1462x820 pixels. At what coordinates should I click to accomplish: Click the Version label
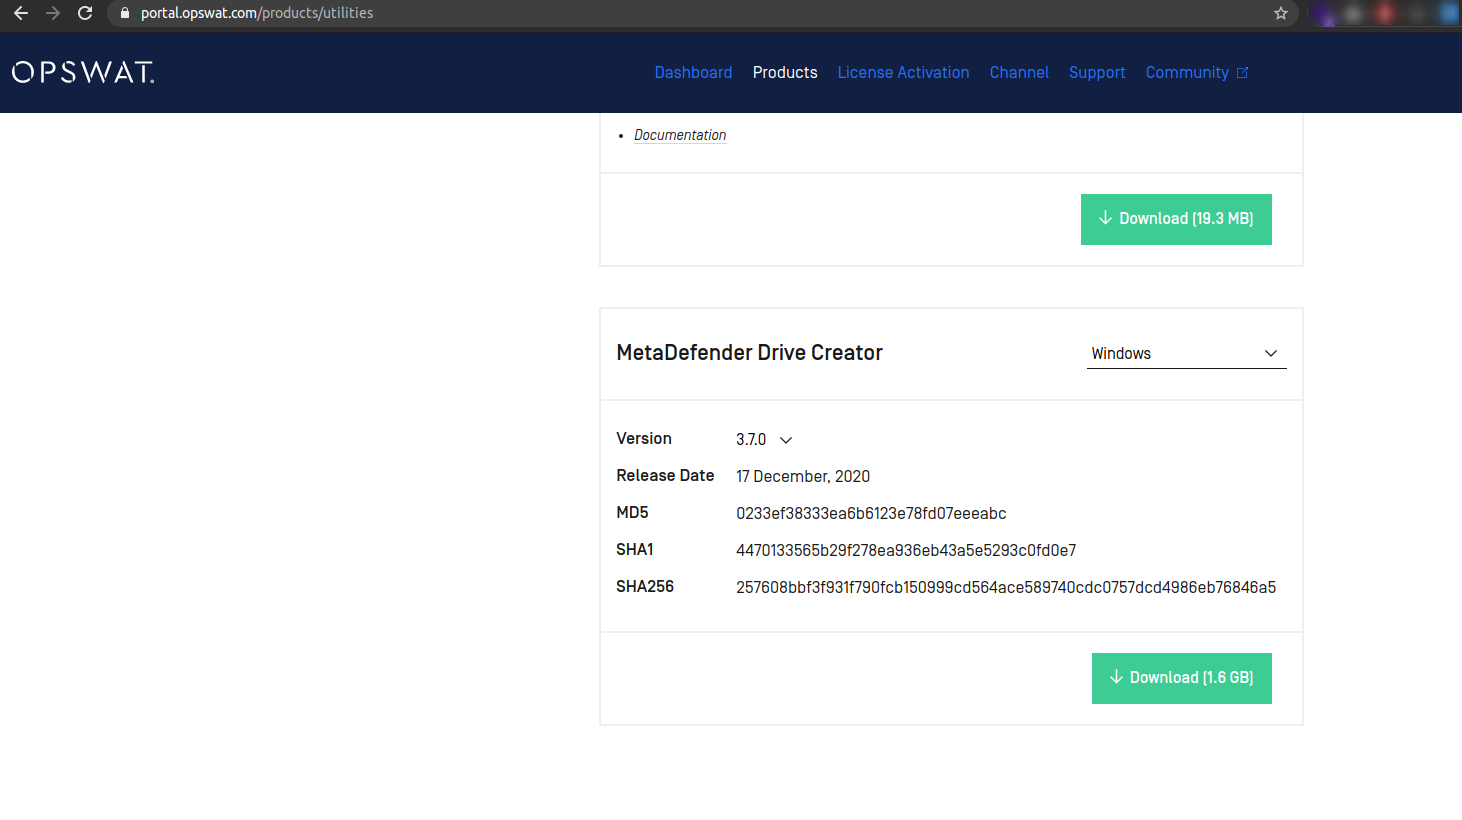pos(644,439)
